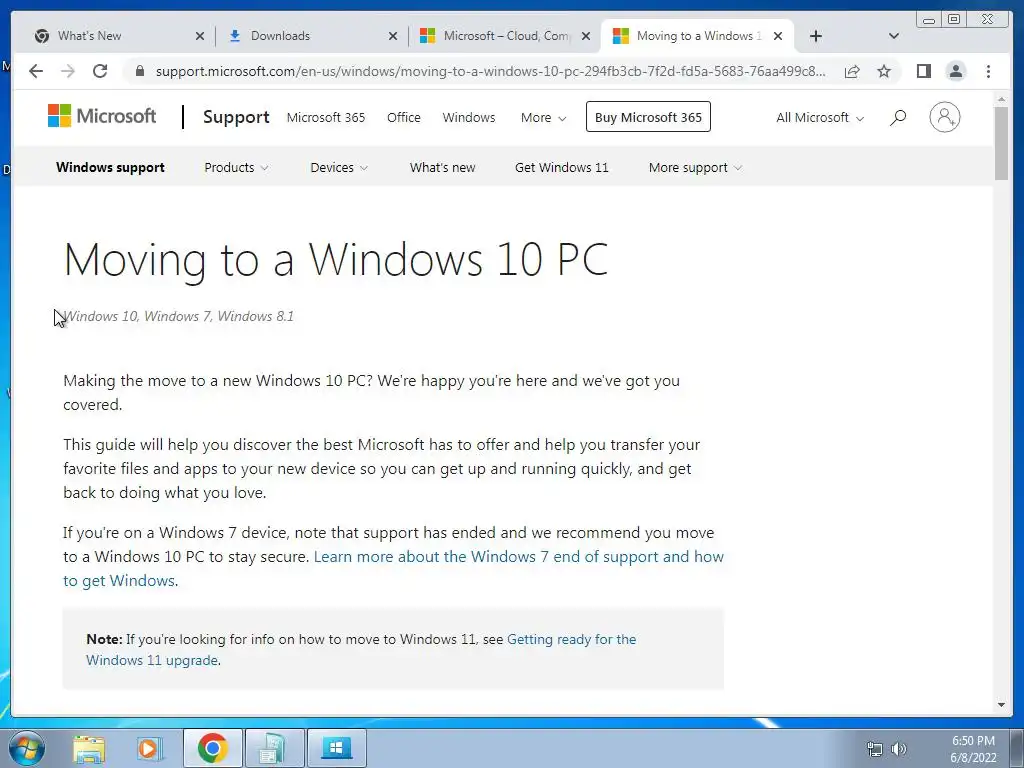Click the Microsoft logo

pyautogui.click(x=102, y=116)
